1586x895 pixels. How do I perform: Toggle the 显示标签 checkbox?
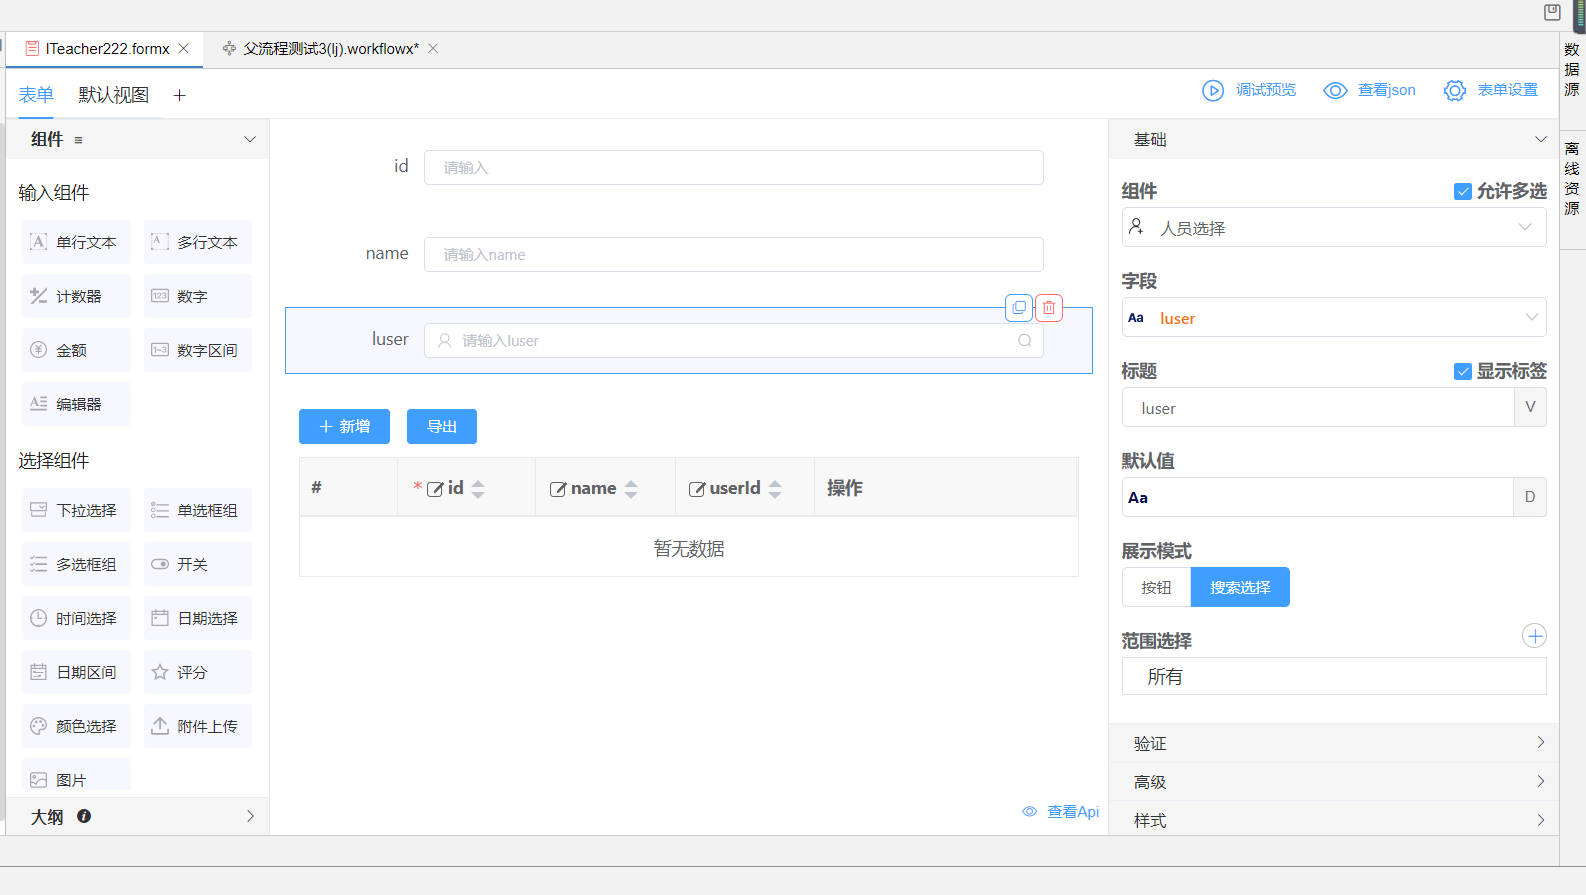point(1462,372)
